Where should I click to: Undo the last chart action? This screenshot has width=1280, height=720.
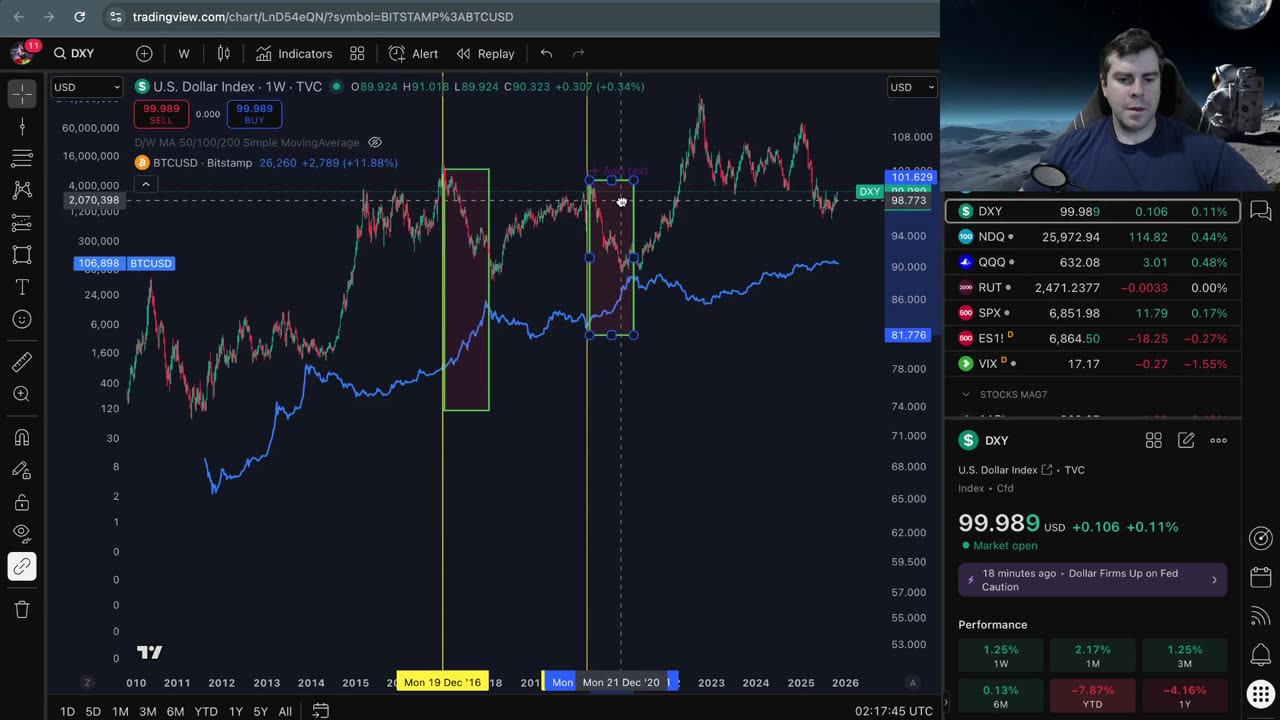[x=546, y=53]
